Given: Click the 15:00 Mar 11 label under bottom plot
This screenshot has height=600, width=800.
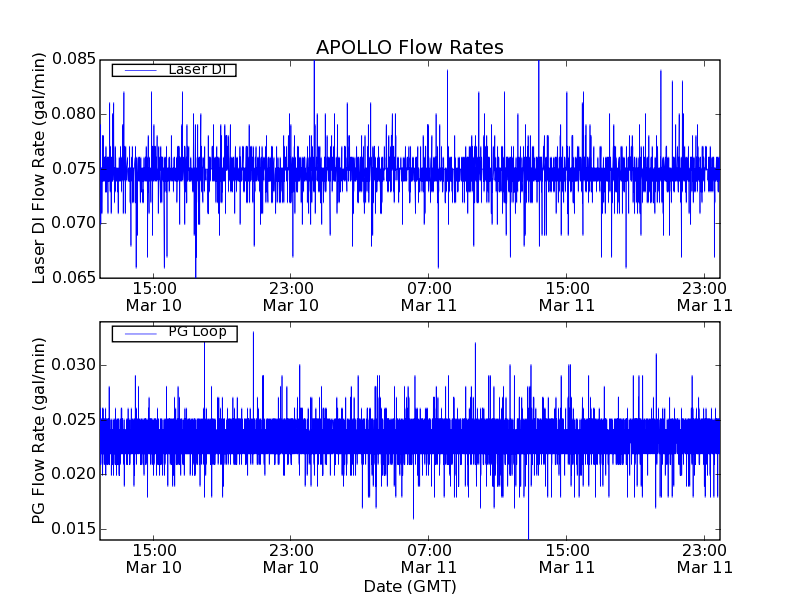Looking at the screenshot, I should pos(566,558).
